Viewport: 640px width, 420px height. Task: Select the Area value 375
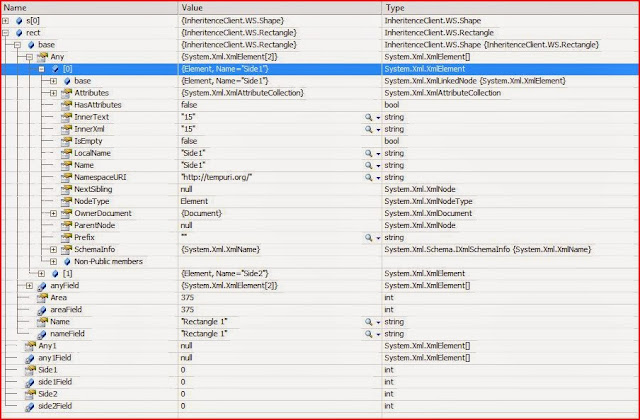point(187,298)
